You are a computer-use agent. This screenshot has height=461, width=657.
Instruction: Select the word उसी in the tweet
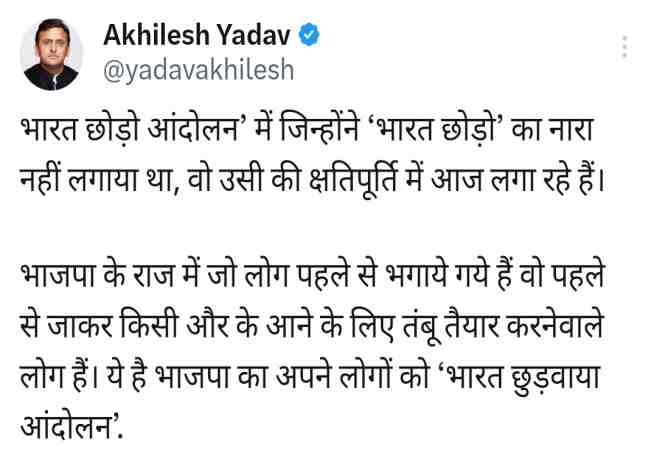(x=241, y=179)
